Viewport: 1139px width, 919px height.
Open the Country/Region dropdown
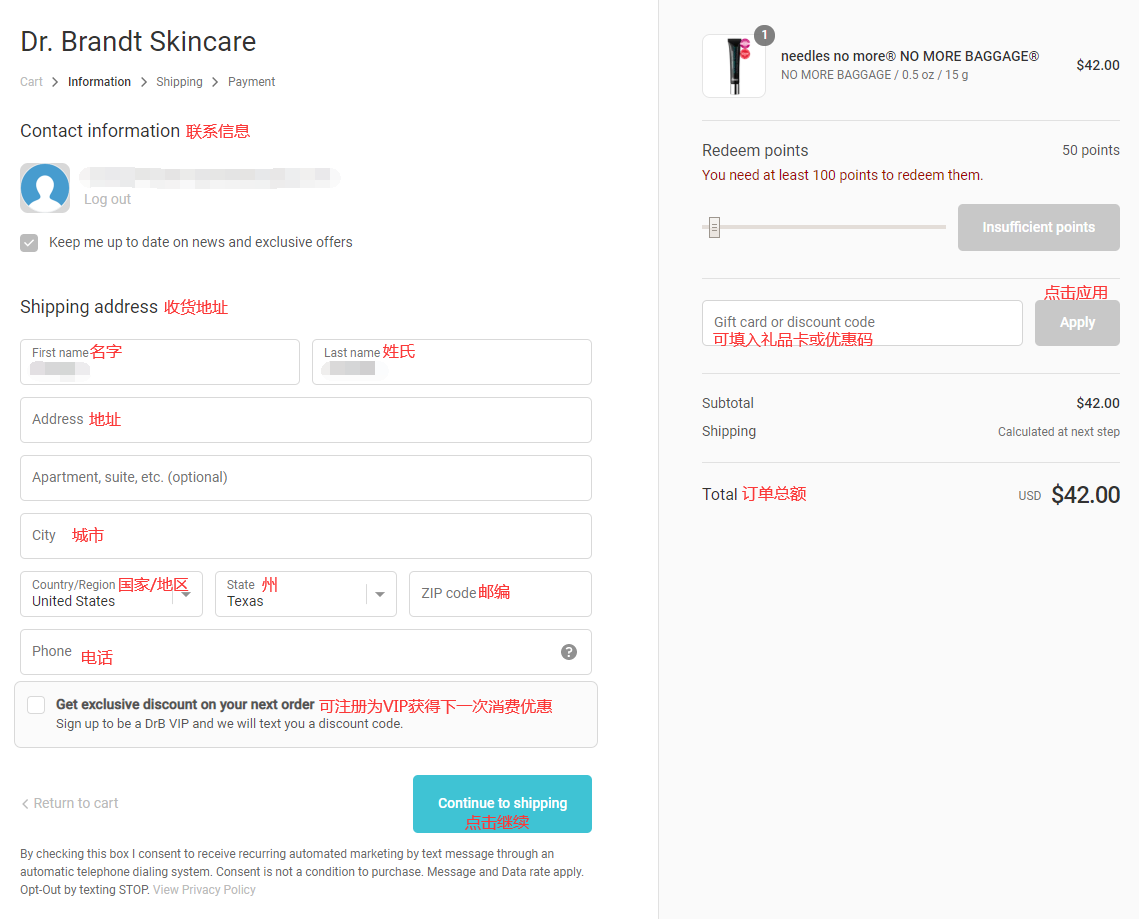coord(111,594)
